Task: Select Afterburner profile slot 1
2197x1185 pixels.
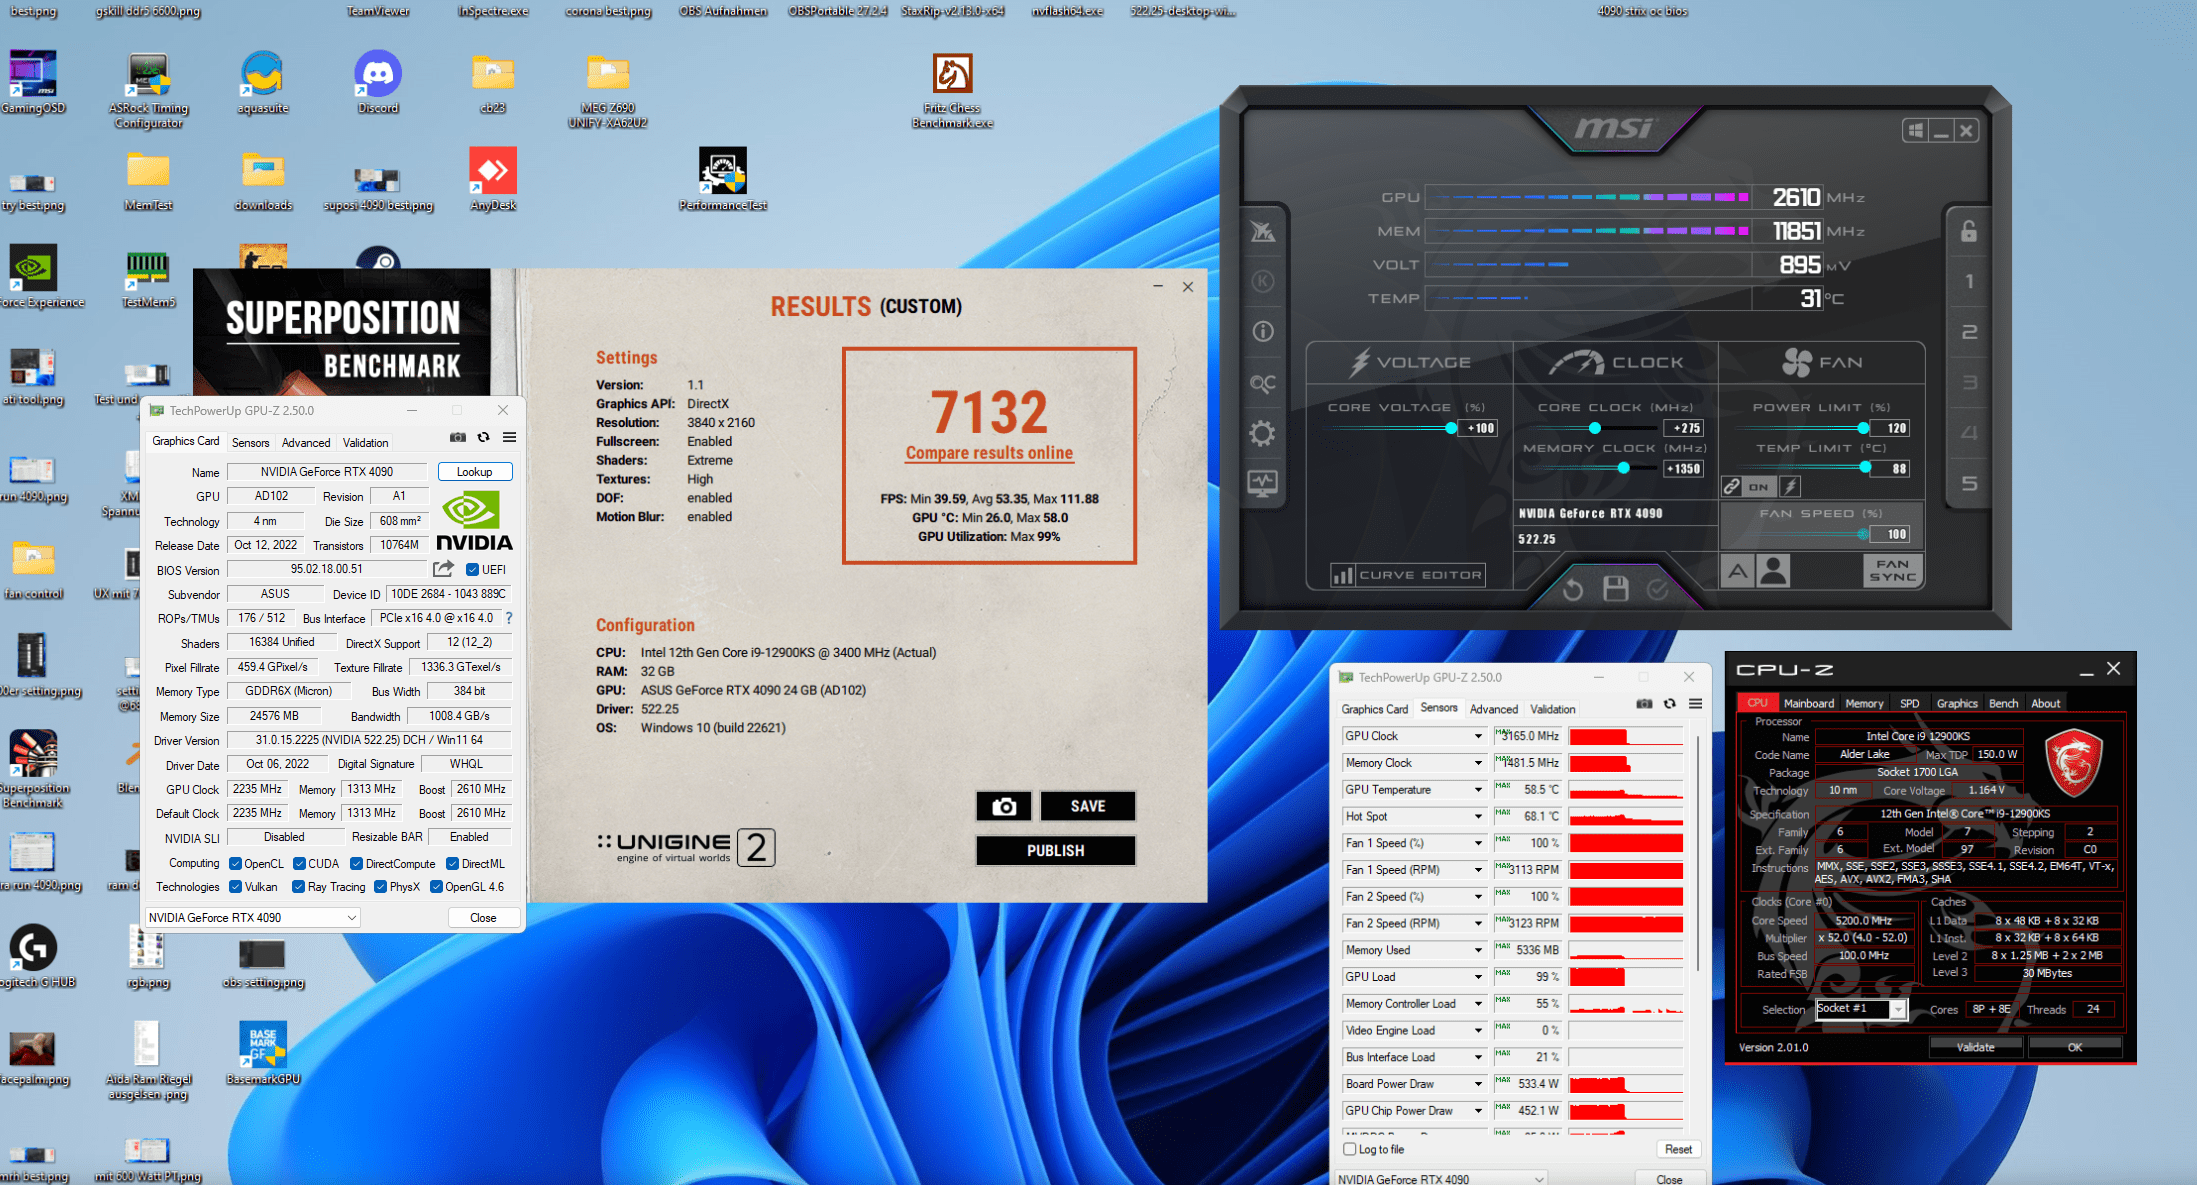Action: pyautogui.click(x=1969, y=282)
